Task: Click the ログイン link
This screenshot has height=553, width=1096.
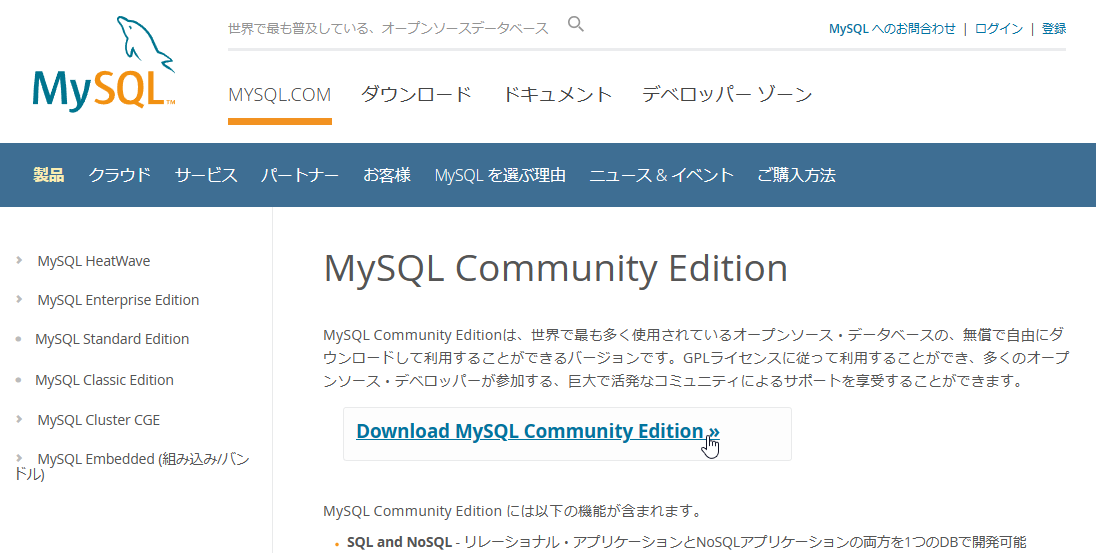Action: point(999,29)
